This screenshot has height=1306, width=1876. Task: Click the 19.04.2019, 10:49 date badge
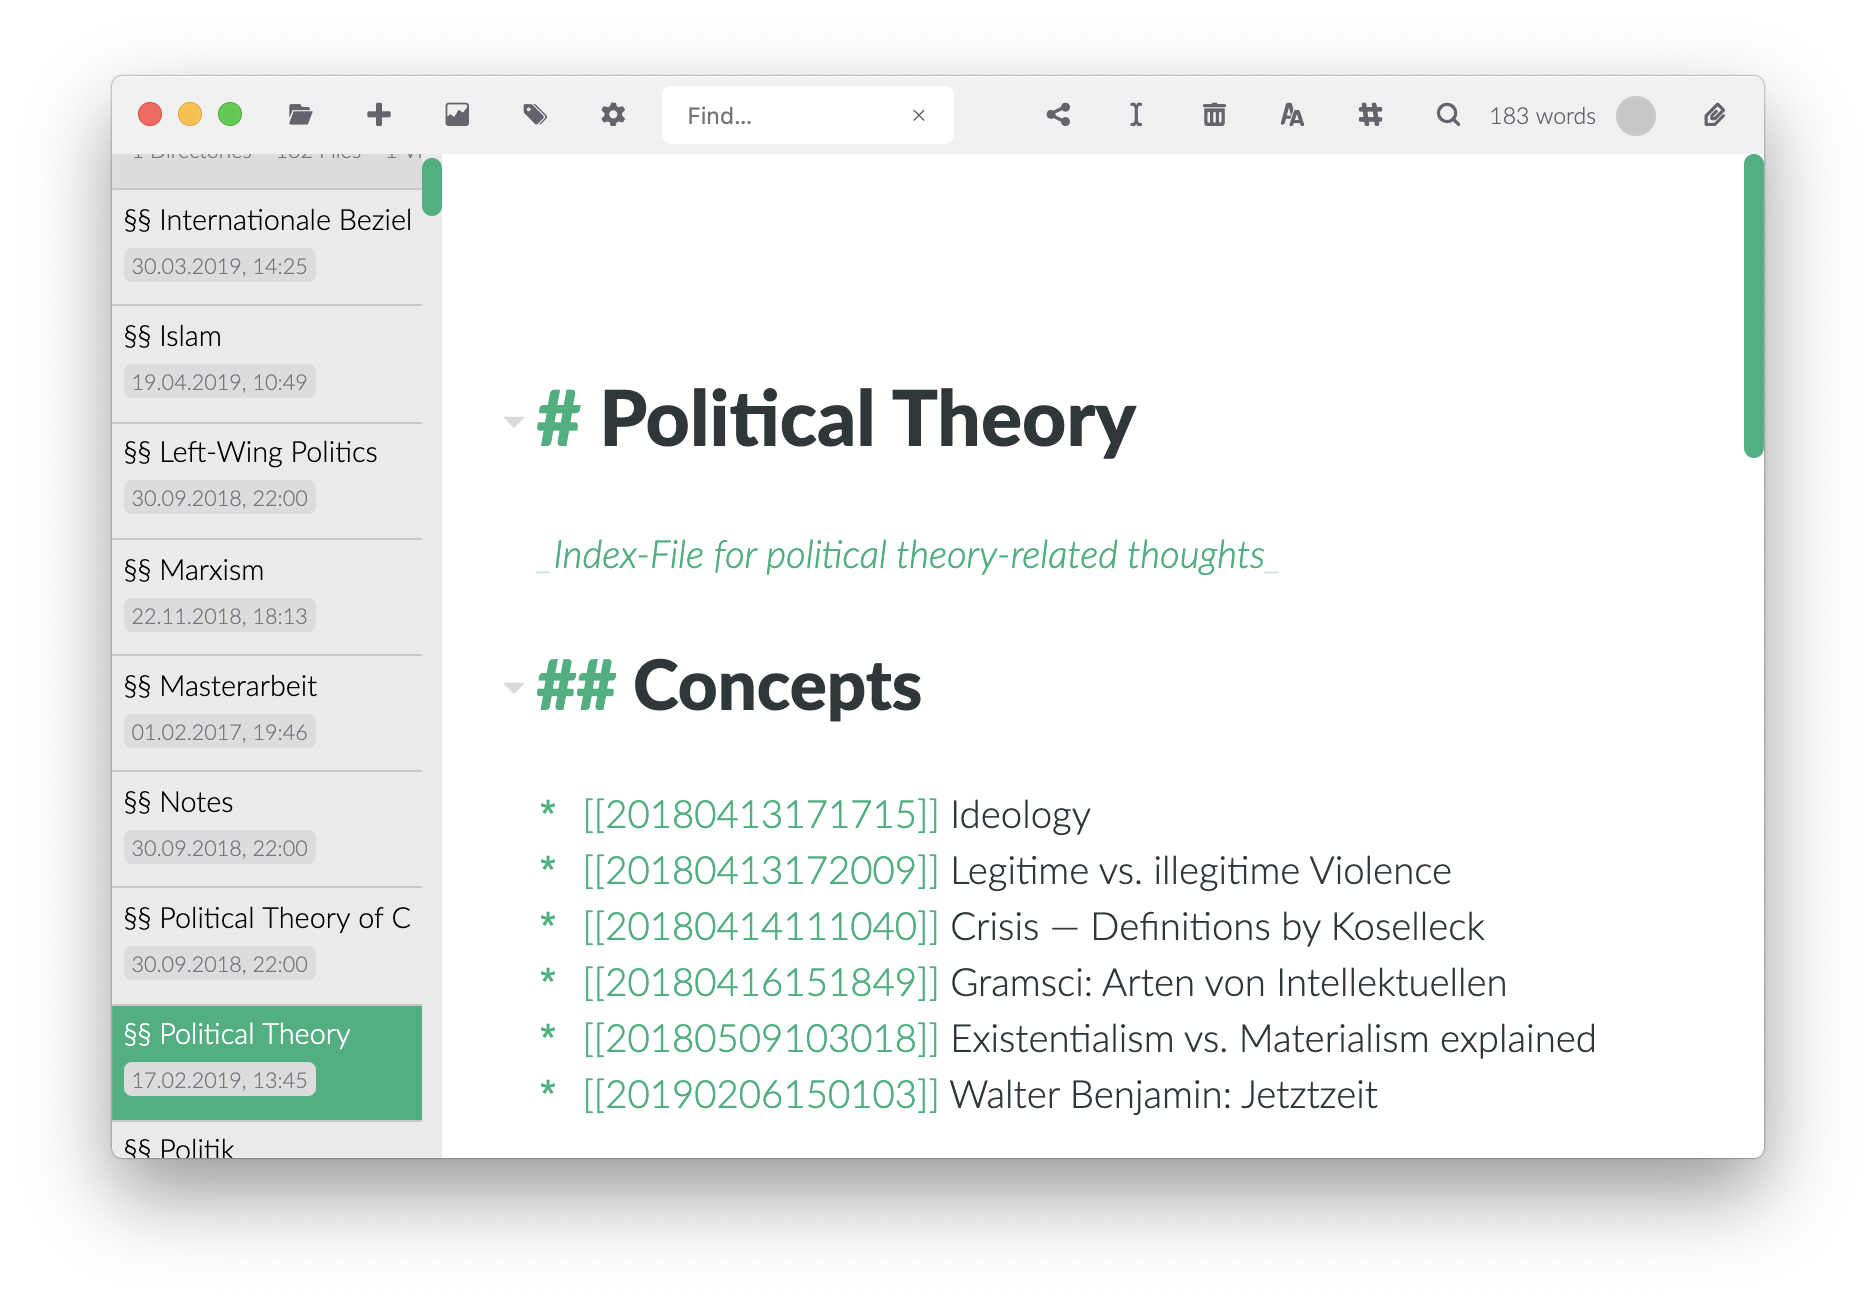coord(220,382)
